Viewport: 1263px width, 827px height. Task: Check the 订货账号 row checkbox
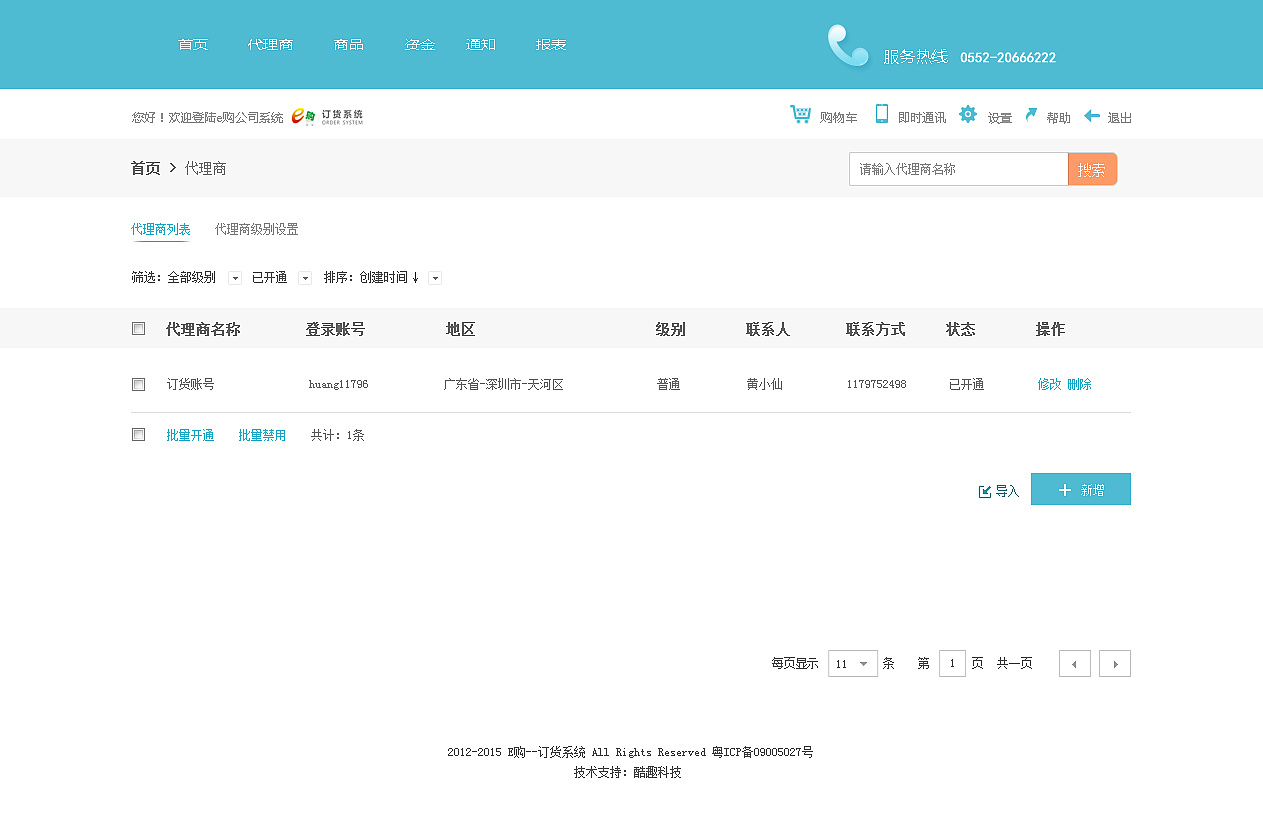[138, 384]
